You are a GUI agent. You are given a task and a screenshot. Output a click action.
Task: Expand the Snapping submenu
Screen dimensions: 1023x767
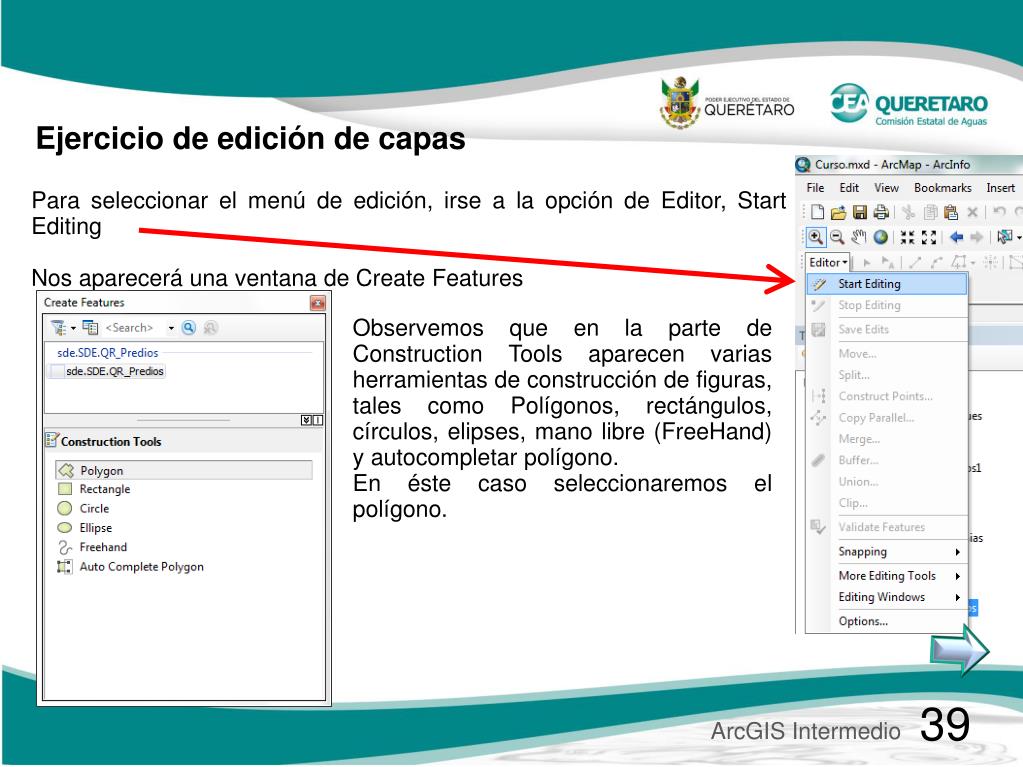coord(887,552)
